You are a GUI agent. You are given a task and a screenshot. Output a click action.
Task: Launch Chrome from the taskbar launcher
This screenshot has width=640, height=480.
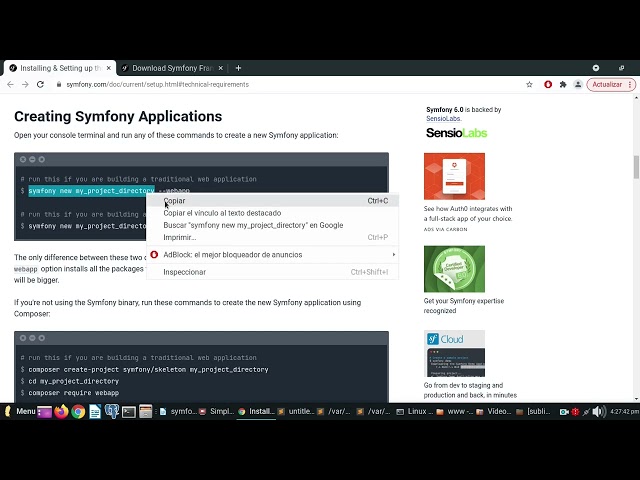coord(78,411)
